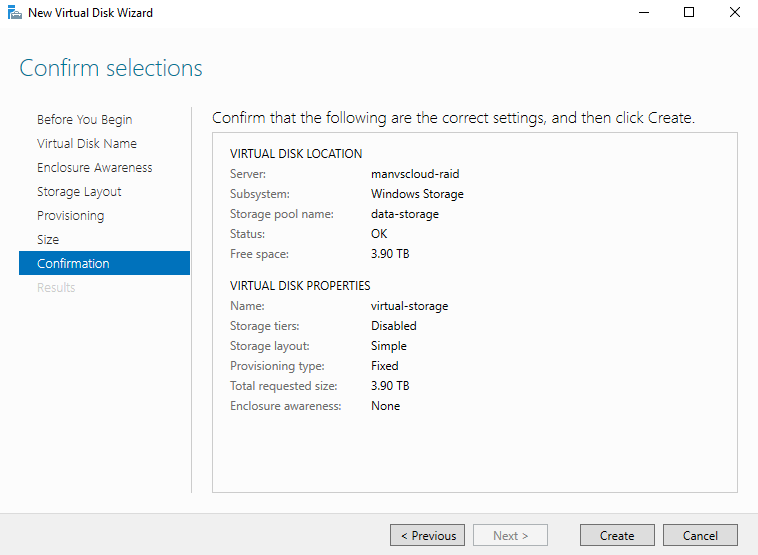Click the Subsystem label
The height and width of the screenshot is (555, 758).
[260, 194]
